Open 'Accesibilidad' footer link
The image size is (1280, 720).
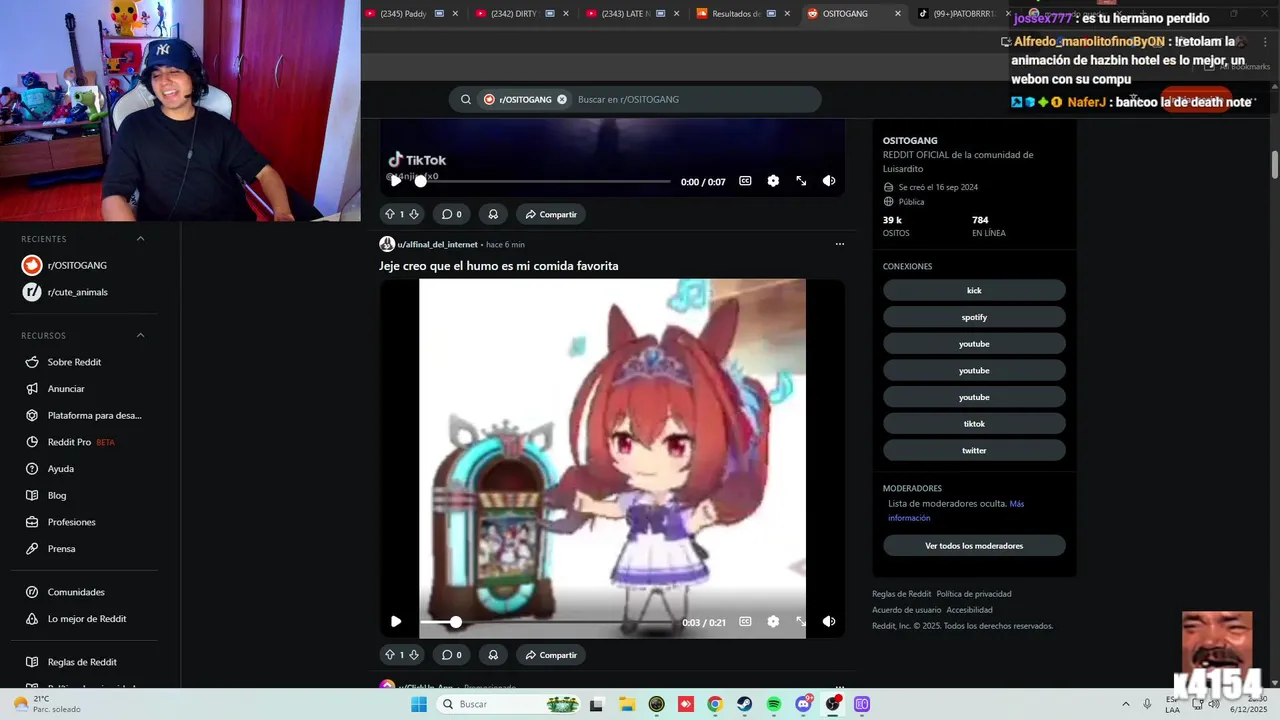point(969,610)
